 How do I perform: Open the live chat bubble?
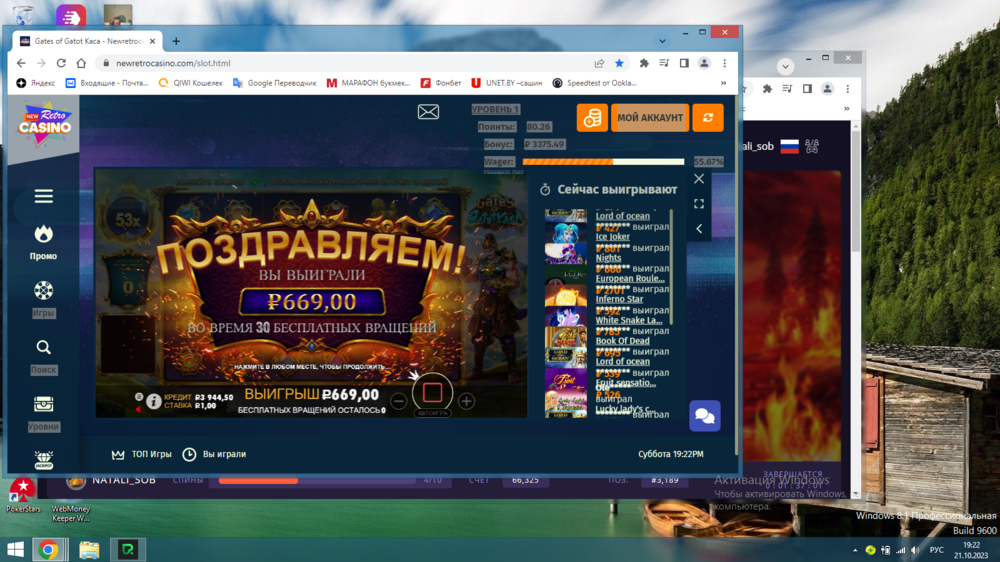click(x=704, y=416)
